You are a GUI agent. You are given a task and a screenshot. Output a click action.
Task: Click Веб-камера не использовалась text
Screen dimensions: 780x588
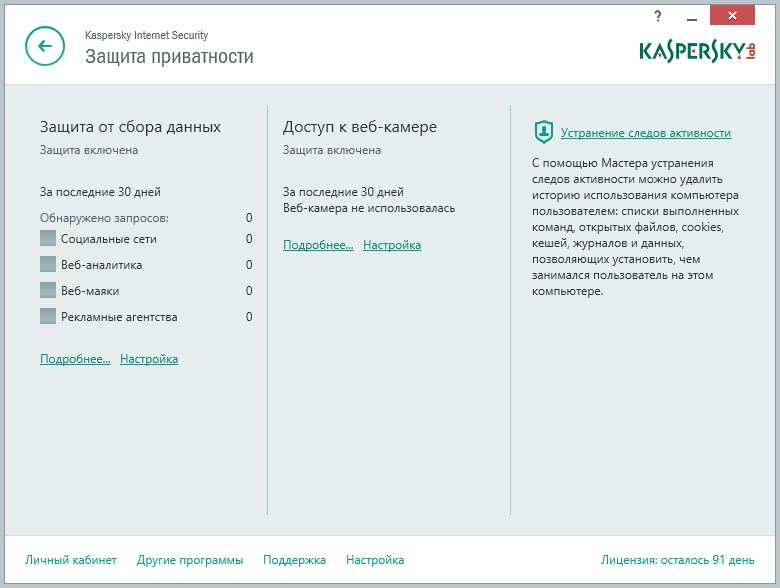(x=369, y=208)
